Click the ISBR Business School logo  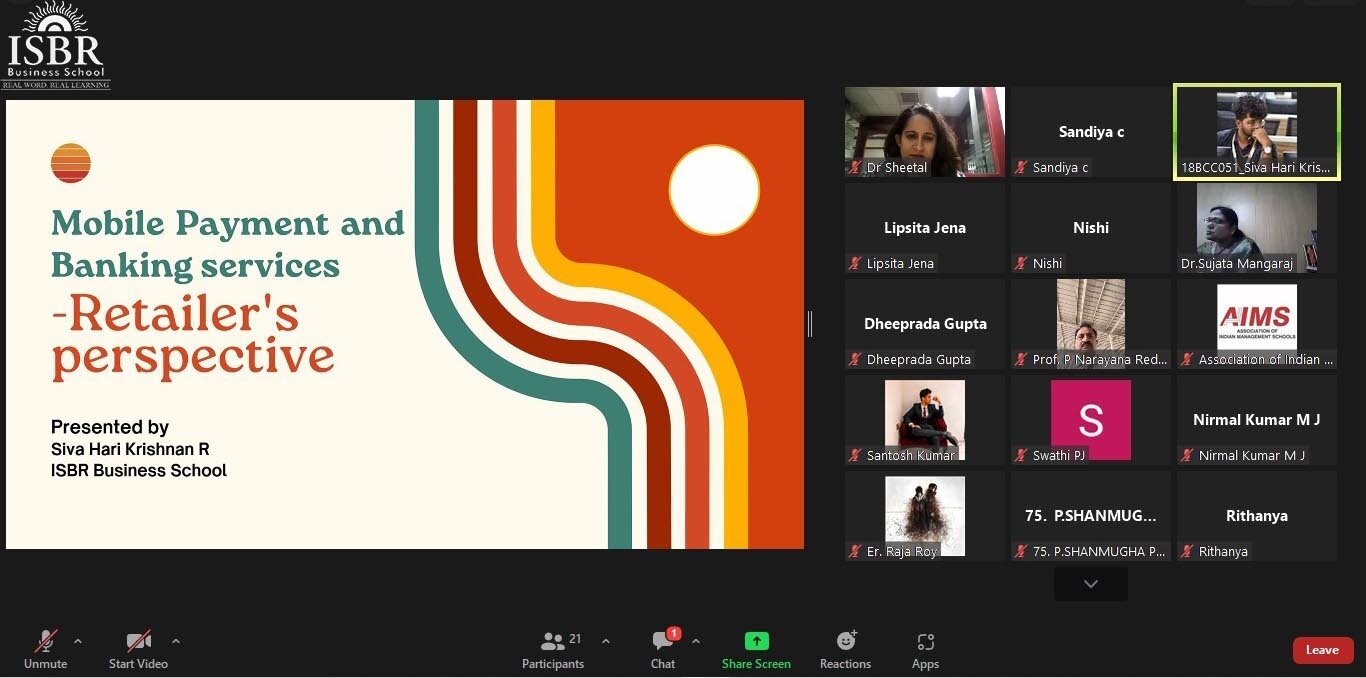(x=56, y=46)
